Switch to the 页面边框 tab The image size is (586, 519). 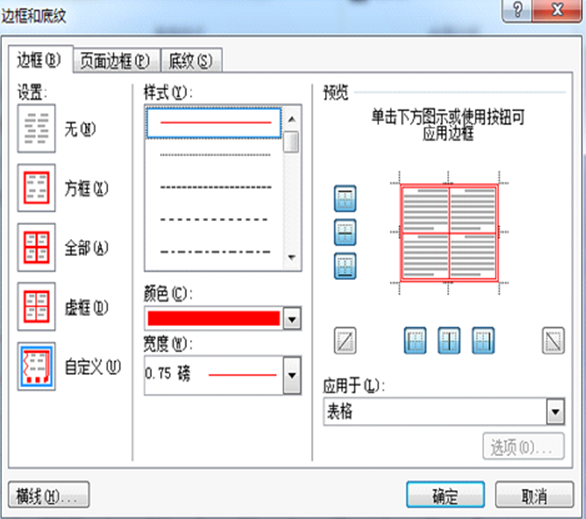tap(116, 60)
